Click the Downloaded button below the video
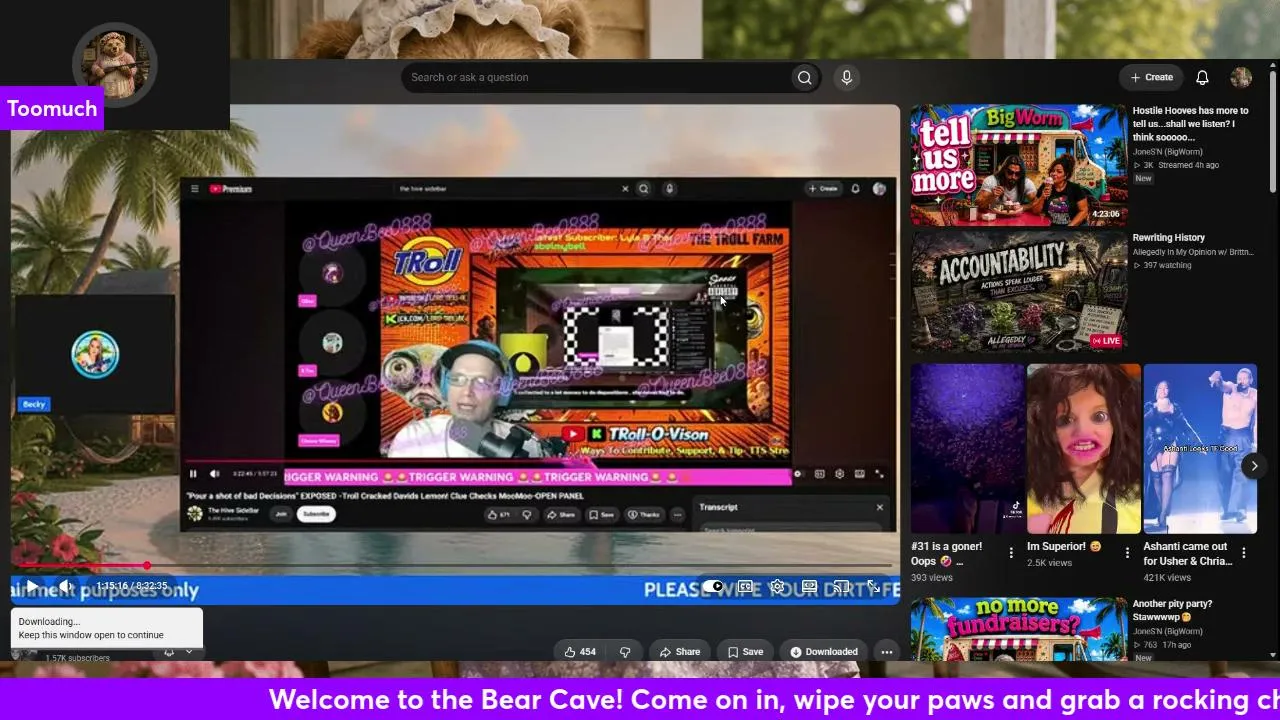This screenshot has height=720, width=1280. 824,652
